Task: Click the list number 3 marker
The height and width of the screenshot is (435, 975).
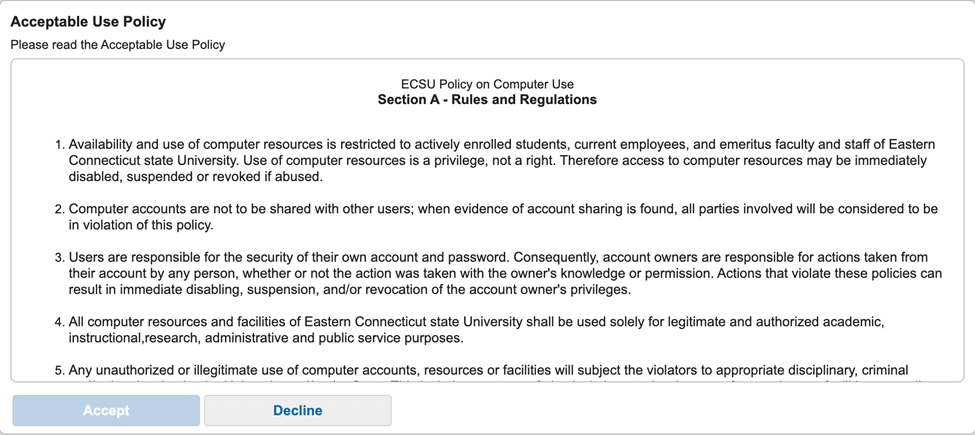Action: coord(60,257)
